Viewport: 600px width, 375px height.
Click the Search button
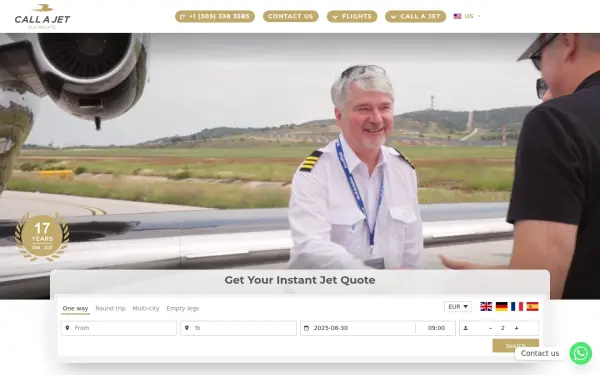click(515, 346)
